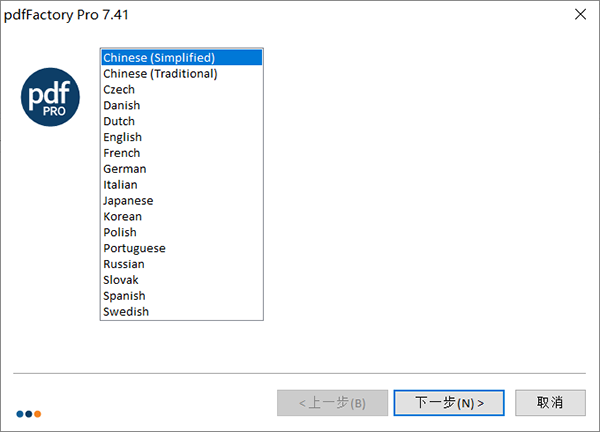Select French in the language list
The height and width of the screenshot is (432, 600).
point(182,153)
